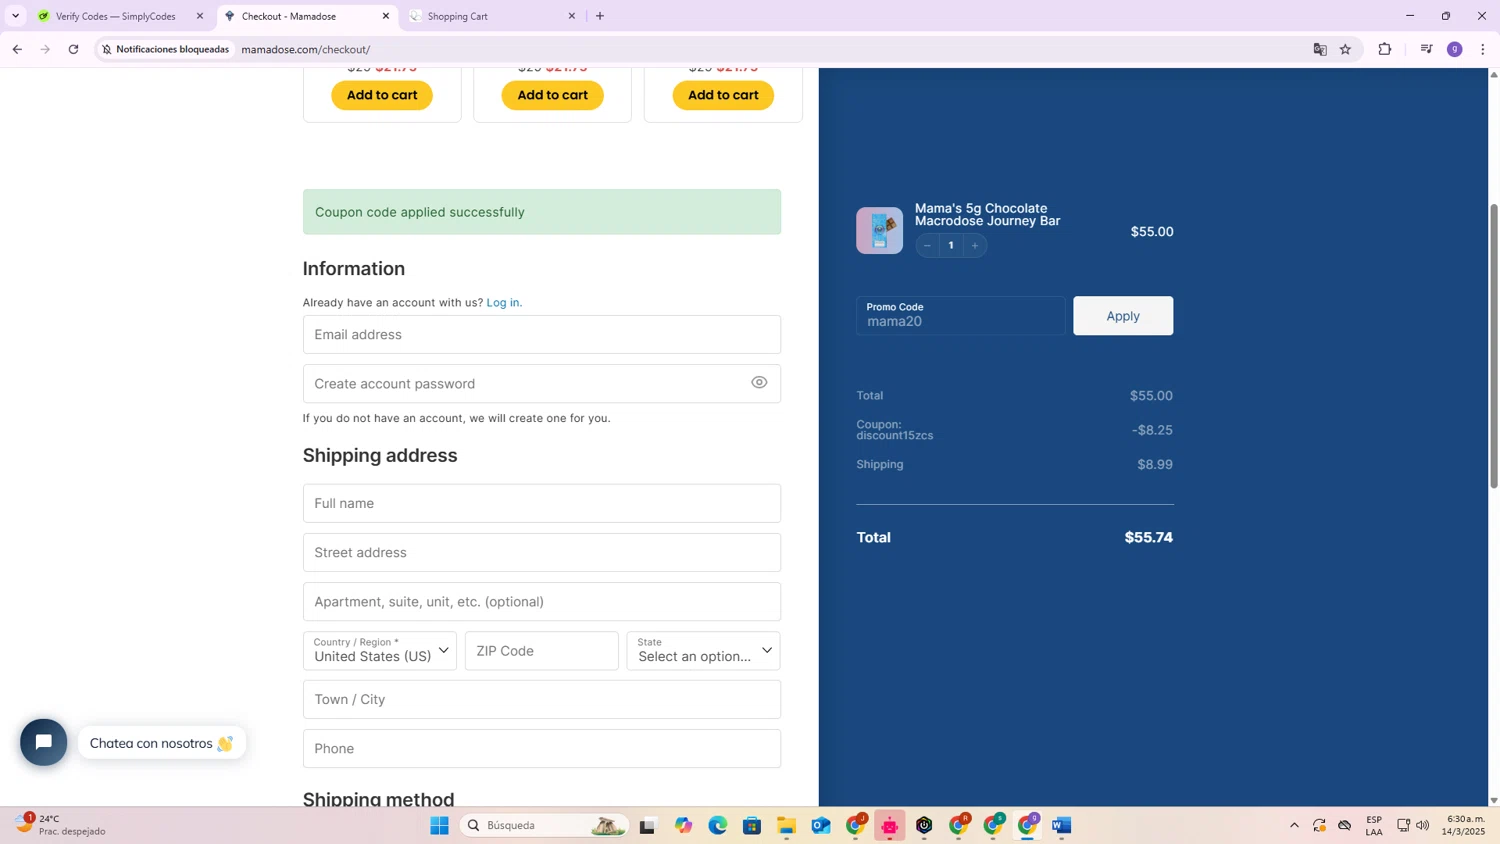Close the Shopping Cart tab
The image size is (1500, 844).
[572, 16]
